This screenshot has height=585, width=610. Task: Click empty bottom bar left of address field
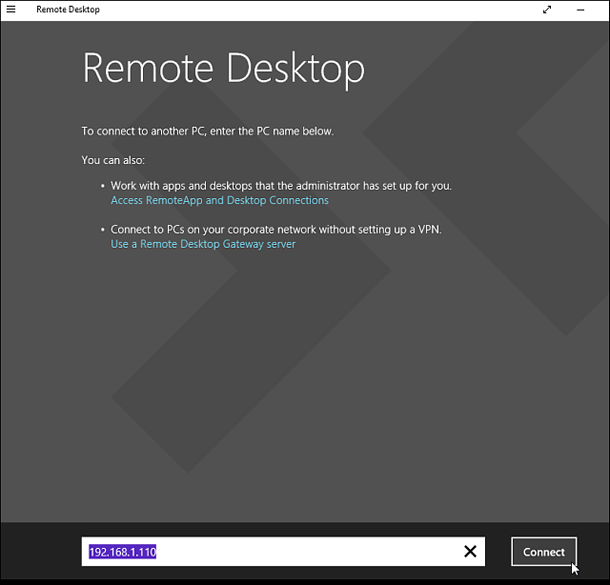40,551
